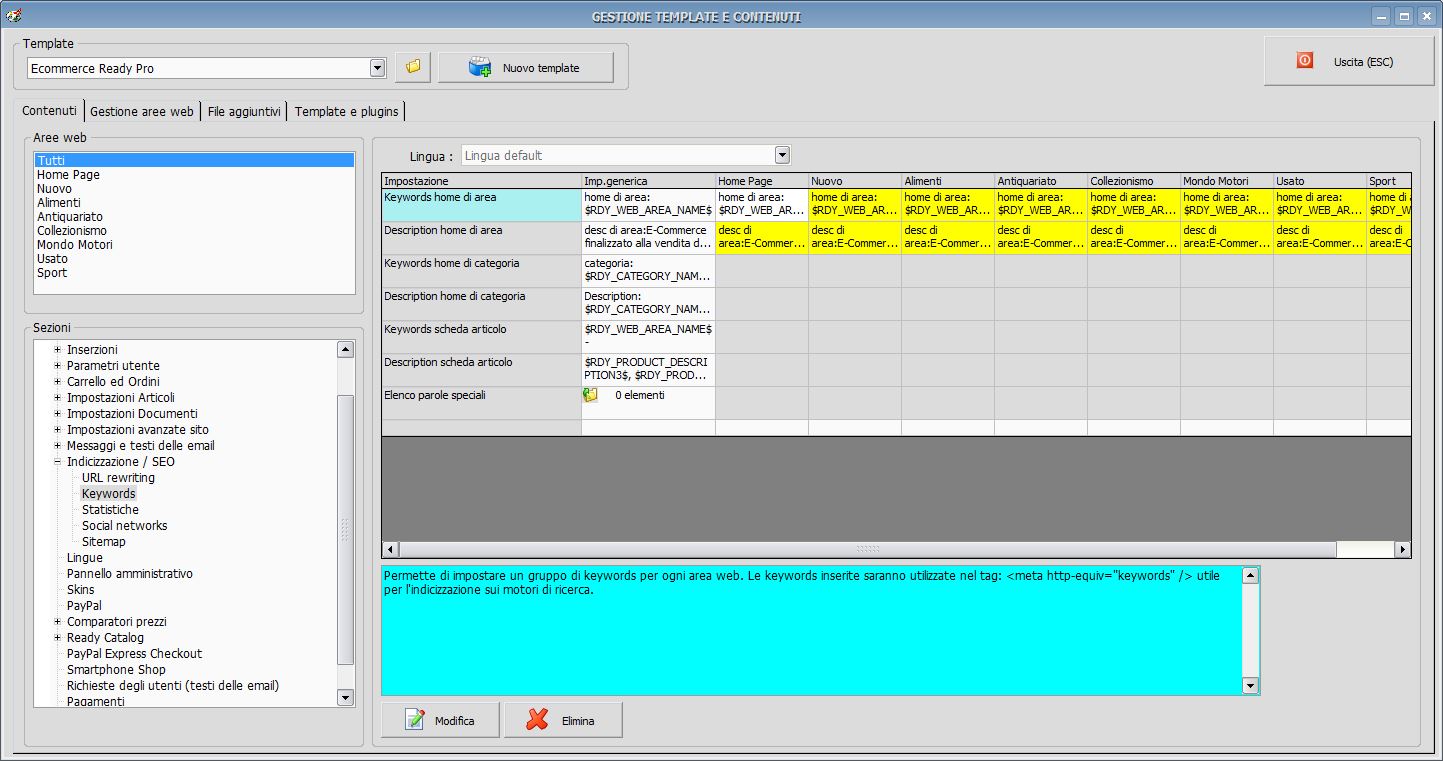The height and width of the screenshot is (761, 1443).
Task: Switch to Template e plugins tab
Action: click(346, 111)
